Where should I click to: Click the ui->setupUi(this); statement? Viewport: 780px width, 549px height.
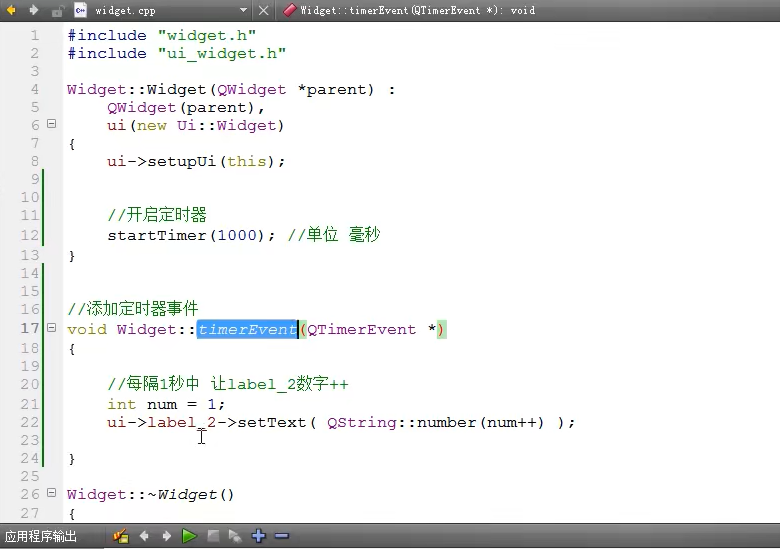(196, 162)
